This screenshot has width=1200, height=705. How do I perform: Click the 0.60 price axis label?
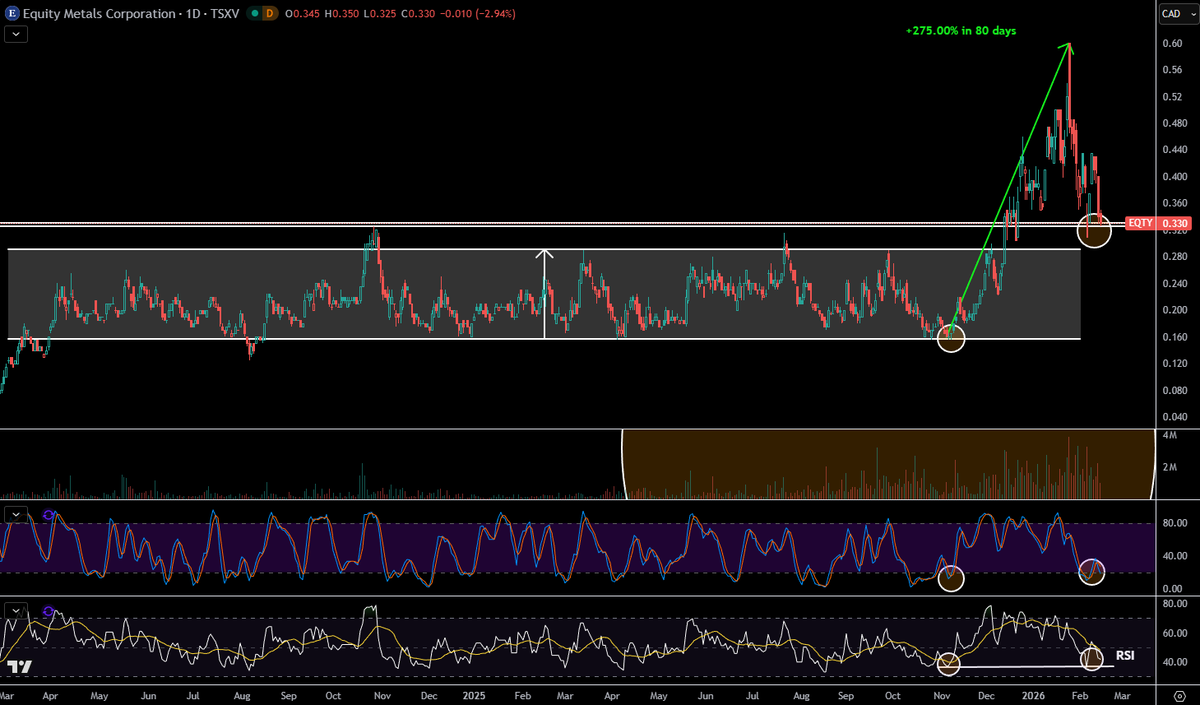click(x=1172, y=43)
